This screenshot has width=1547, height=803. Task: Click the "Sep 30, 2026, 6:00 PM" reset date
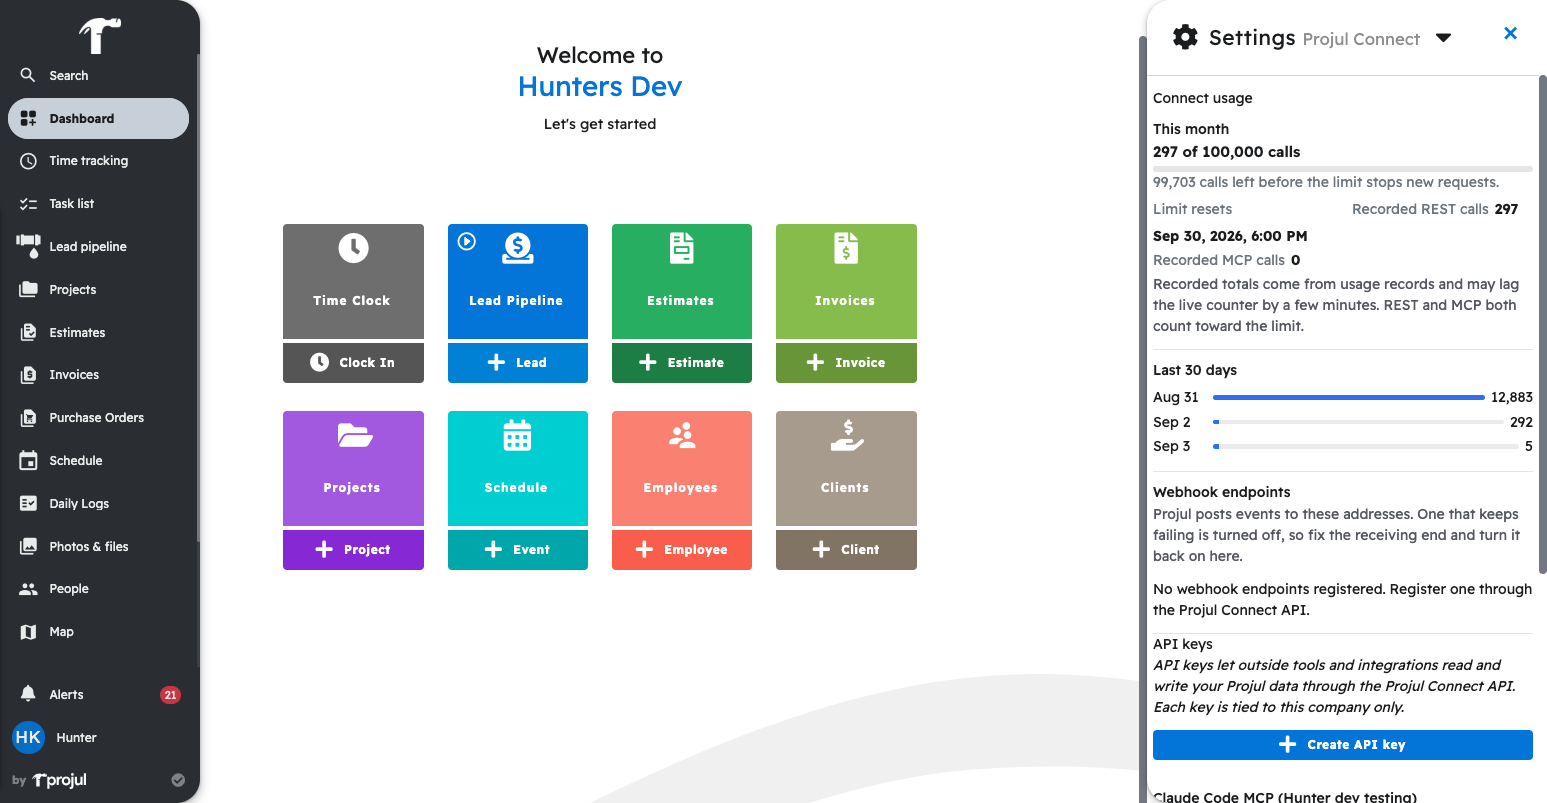click(x=1230, y=236)
